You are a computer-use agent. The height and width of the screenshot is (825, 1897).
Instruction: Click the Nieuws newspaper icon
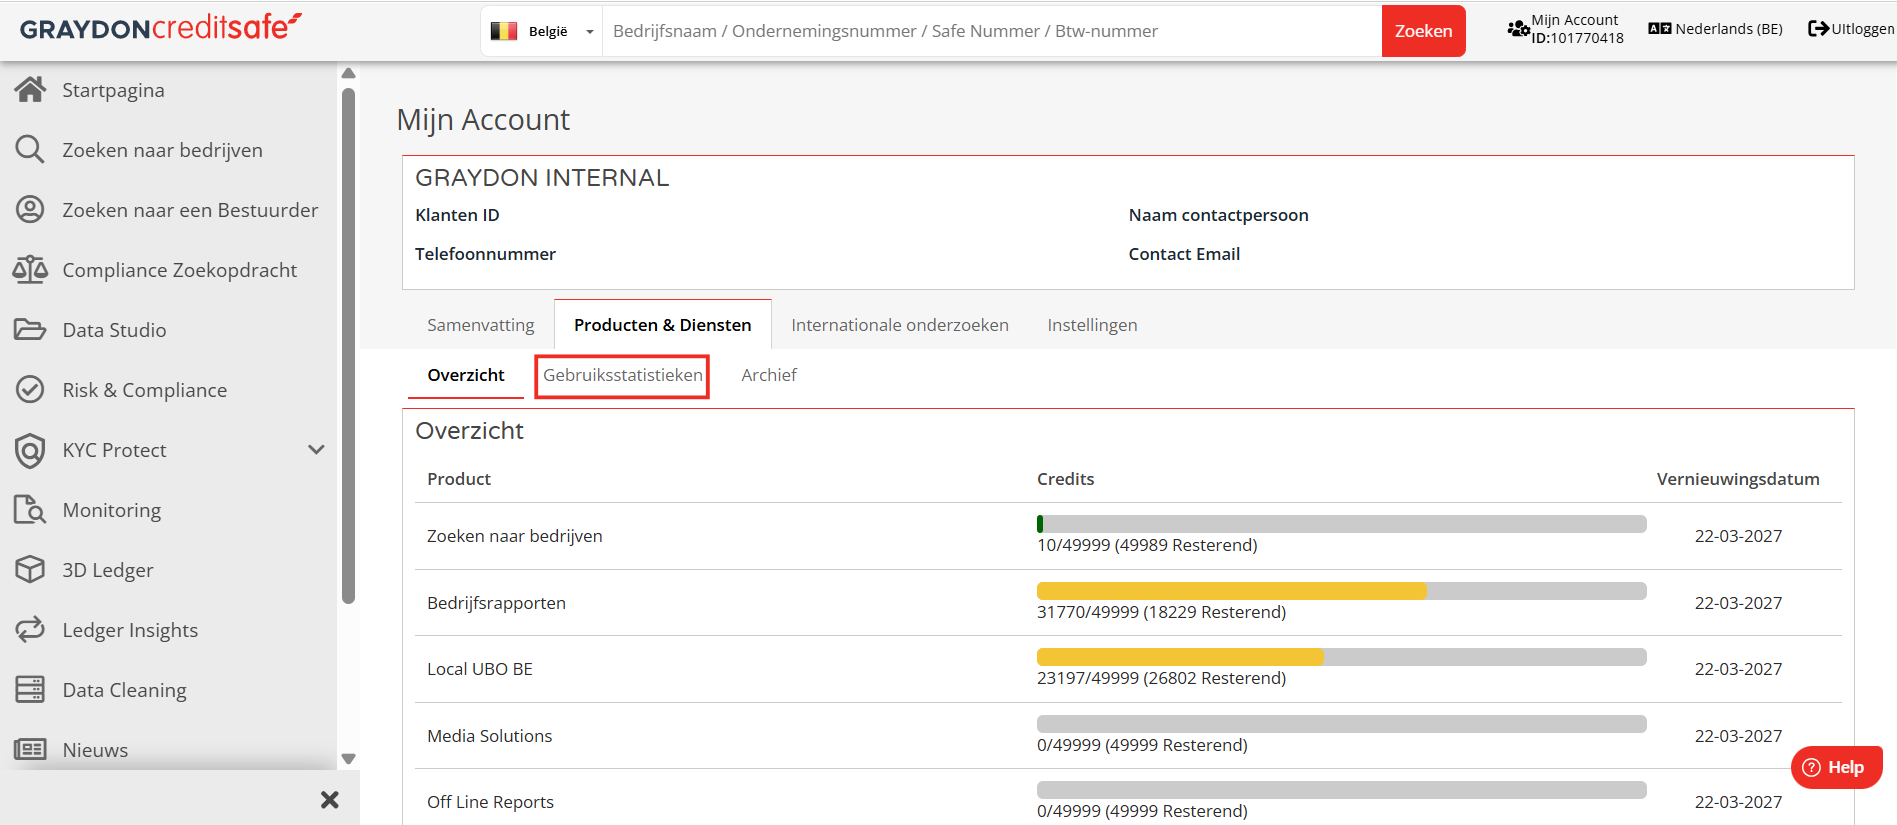point(30,750)
